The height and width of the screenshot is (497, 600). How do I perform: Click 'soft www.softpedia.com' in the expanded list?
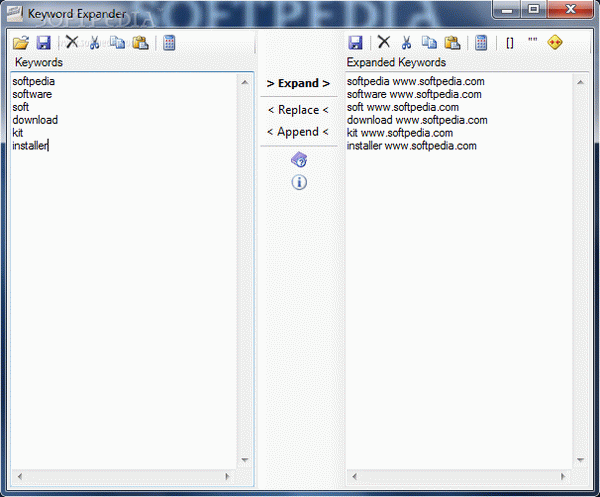tap(403, 107)
